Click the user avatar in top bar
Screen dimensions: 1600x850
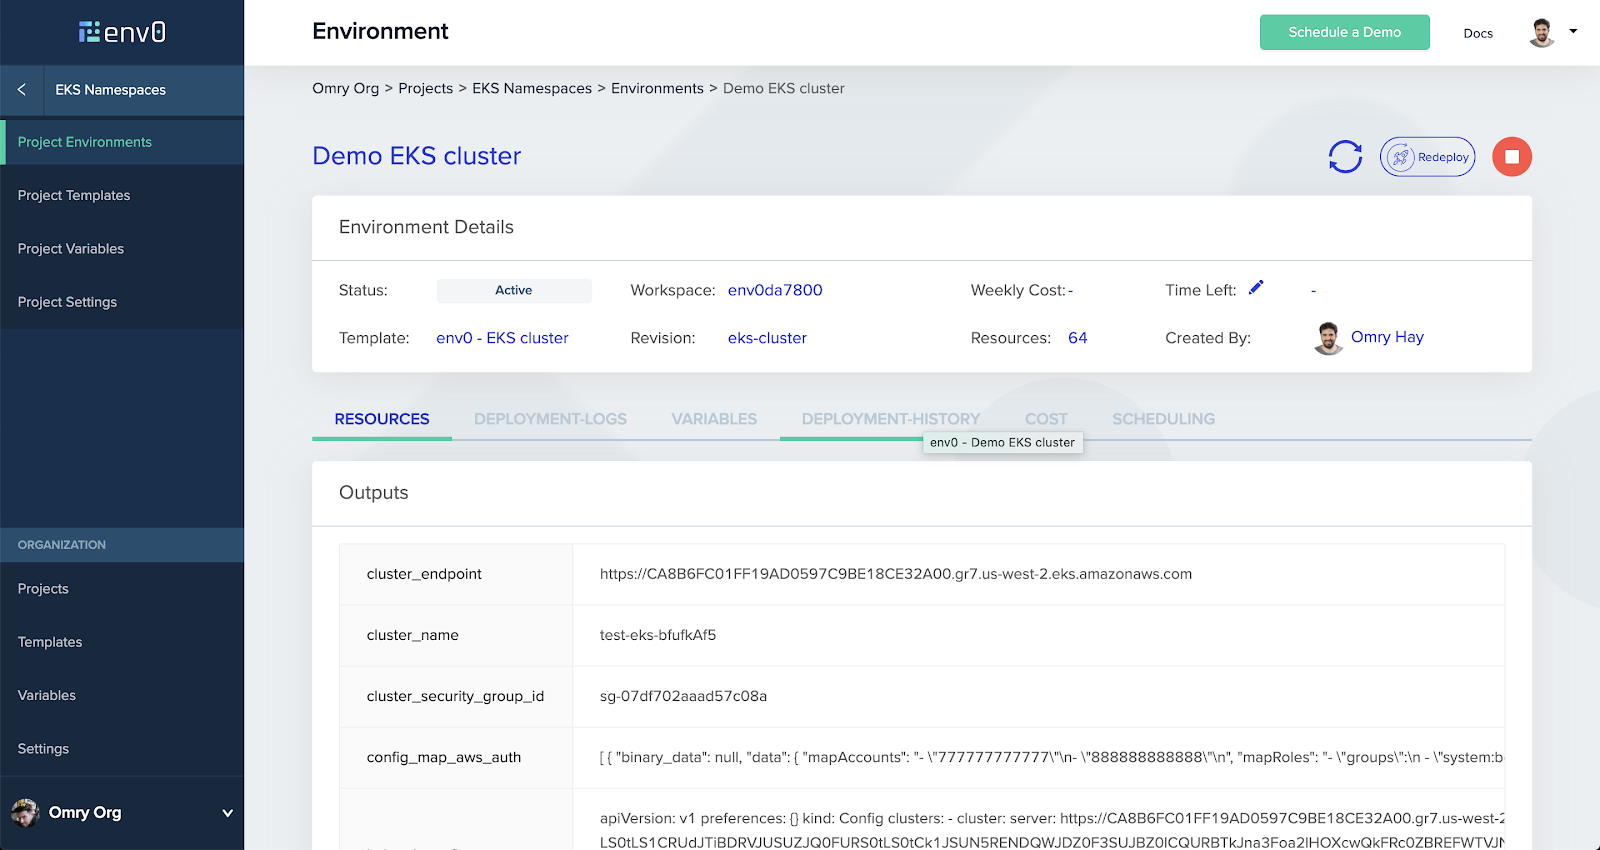1542,32
